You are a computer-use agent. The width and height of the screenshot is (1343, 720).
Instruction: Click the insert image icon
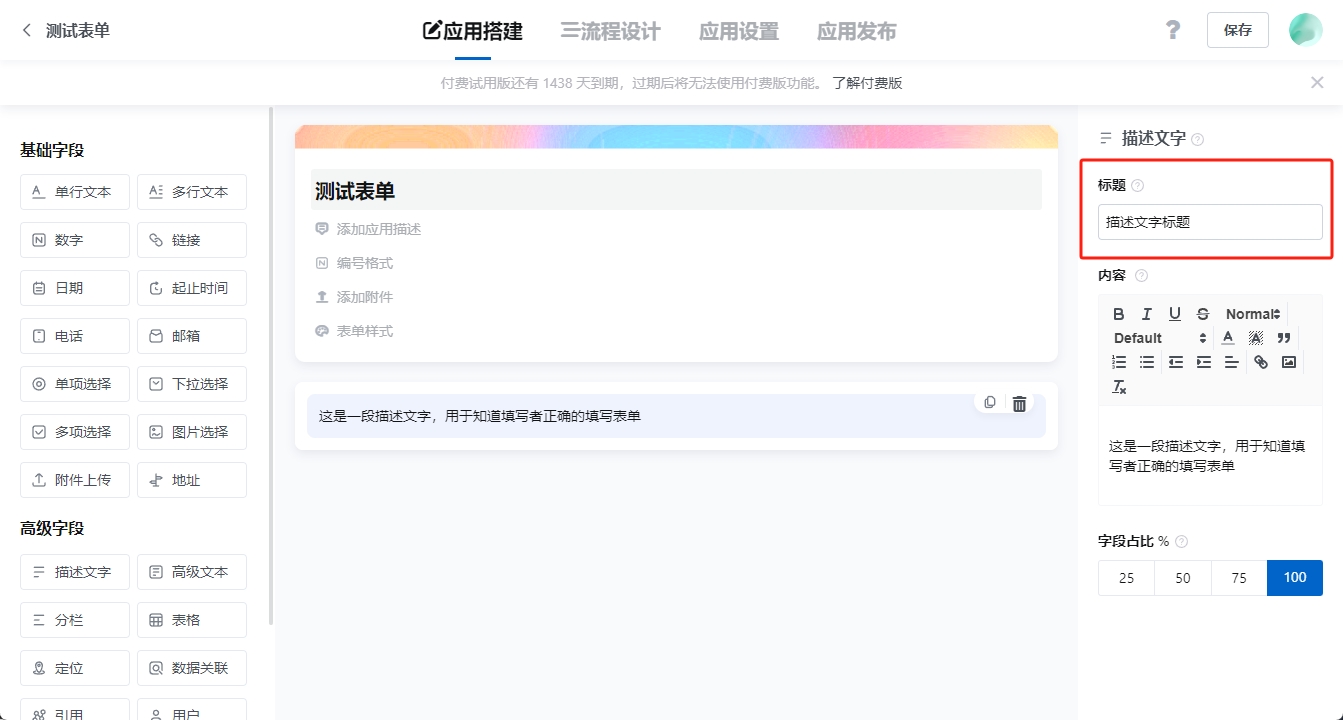1288,361
